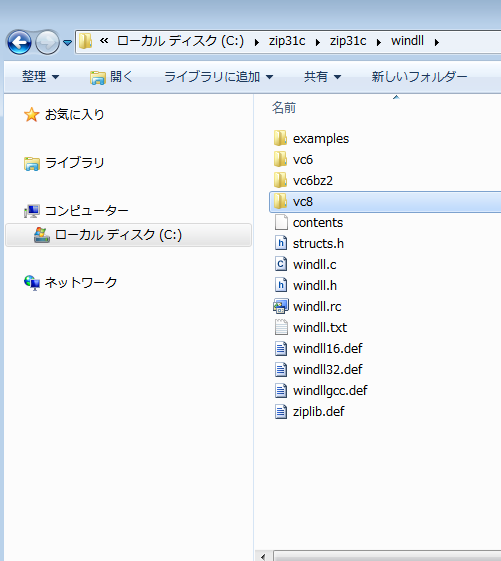Click the second zip31c breadcrumb segment
501x561 pixels.
click(348, 41)
